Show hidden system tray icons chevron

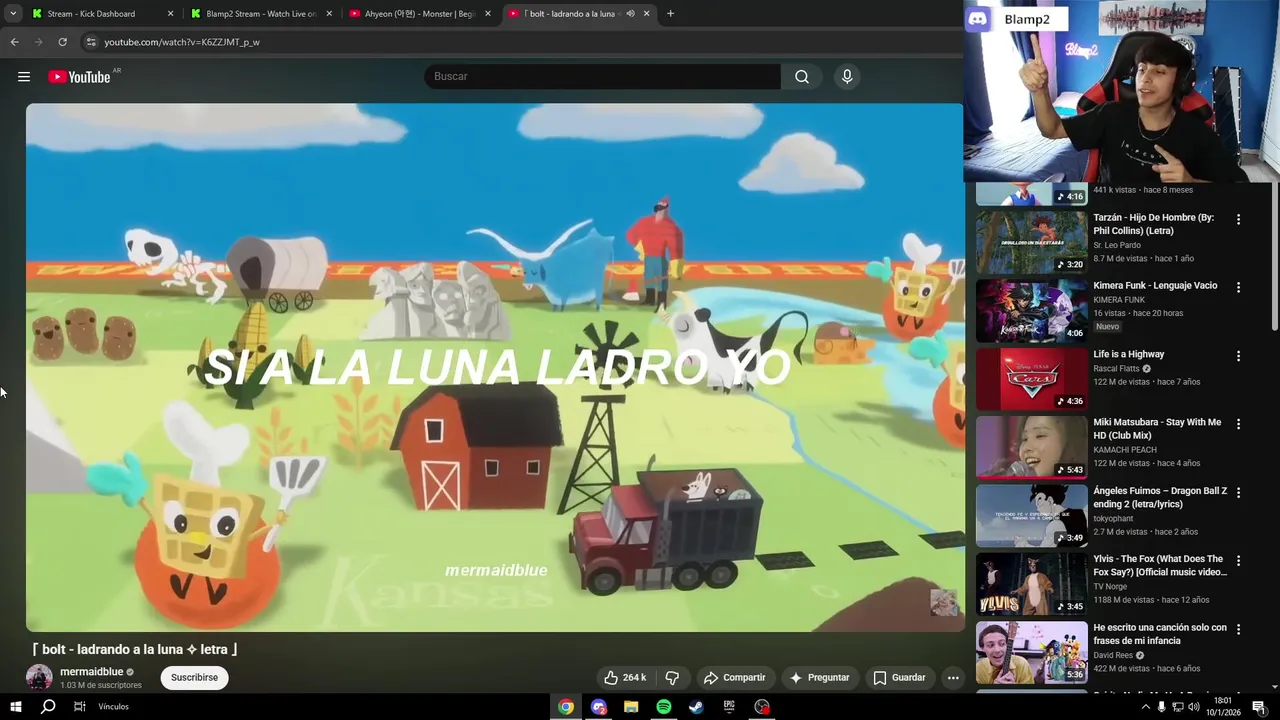point(1145,707)
